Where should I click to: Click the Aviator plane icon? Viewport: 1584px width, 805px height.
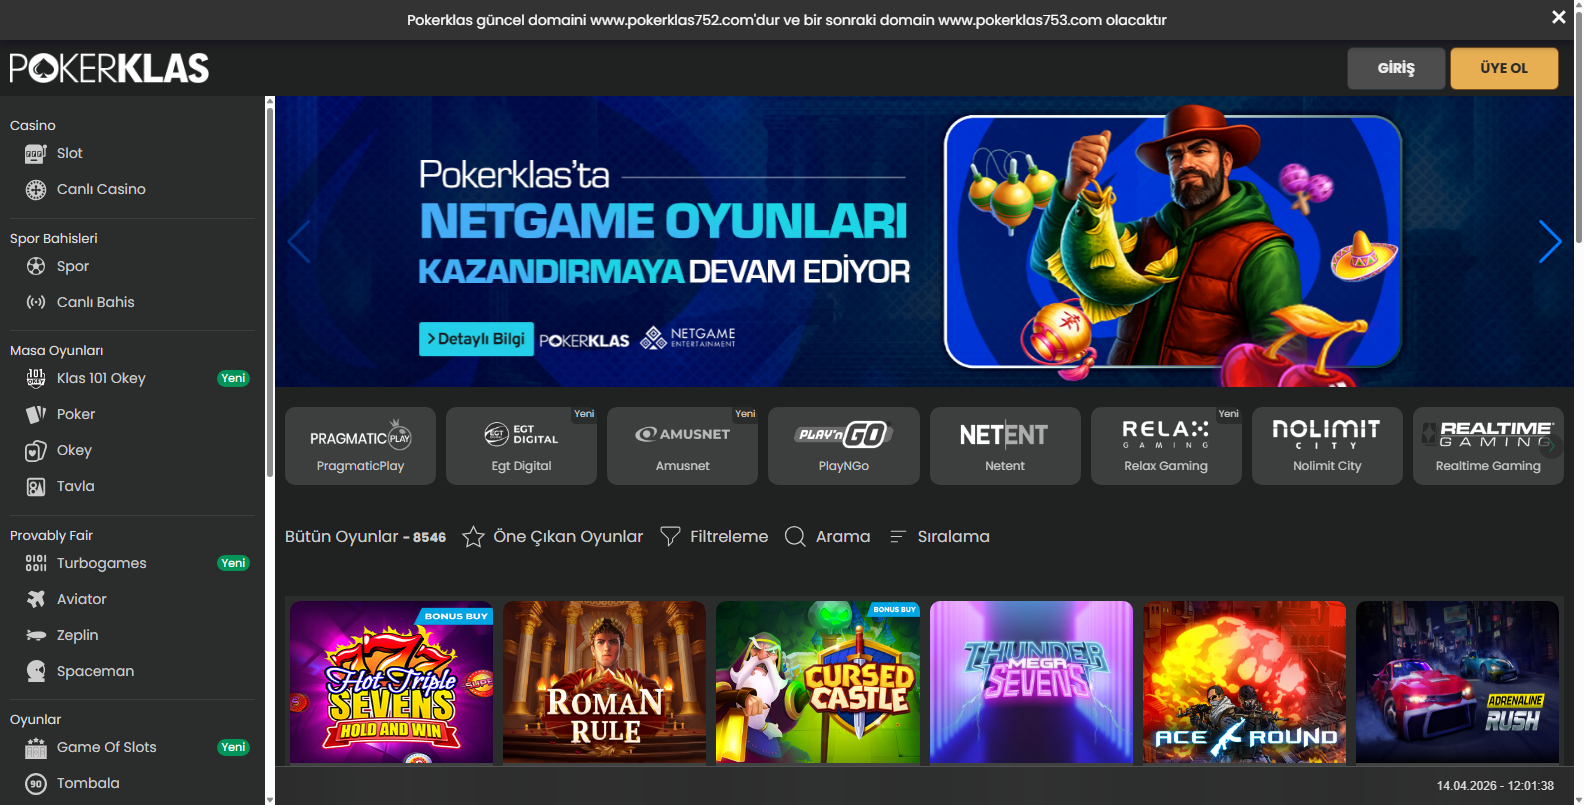pos(36,599)
